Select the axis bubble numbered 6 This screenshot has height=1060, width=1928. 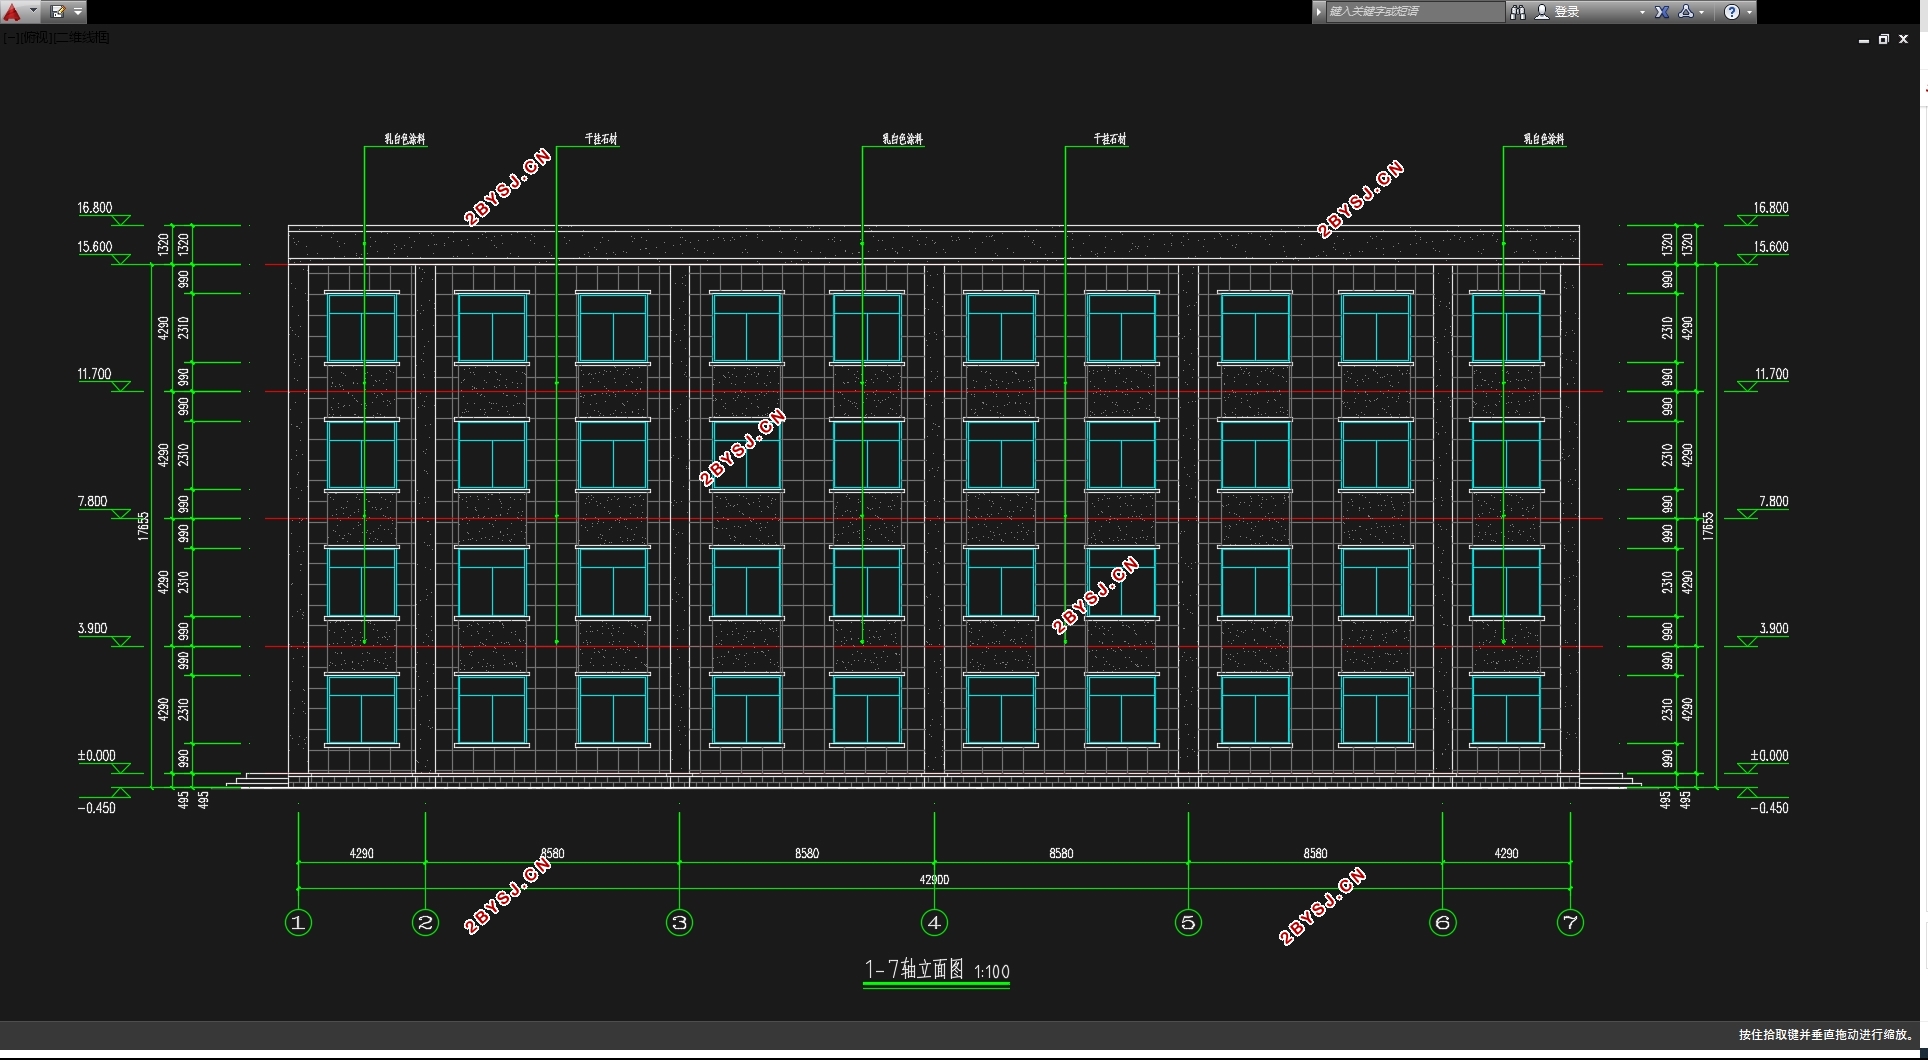1442,922
